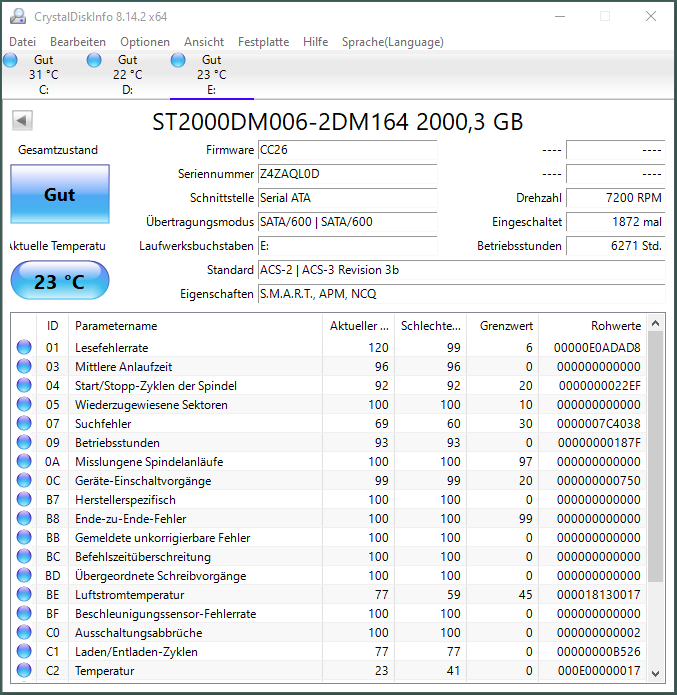Click status orb for Geräte-Einschaltvorgänge row
This screenshot has width=677, height=695.
click(x=24, y=480)
